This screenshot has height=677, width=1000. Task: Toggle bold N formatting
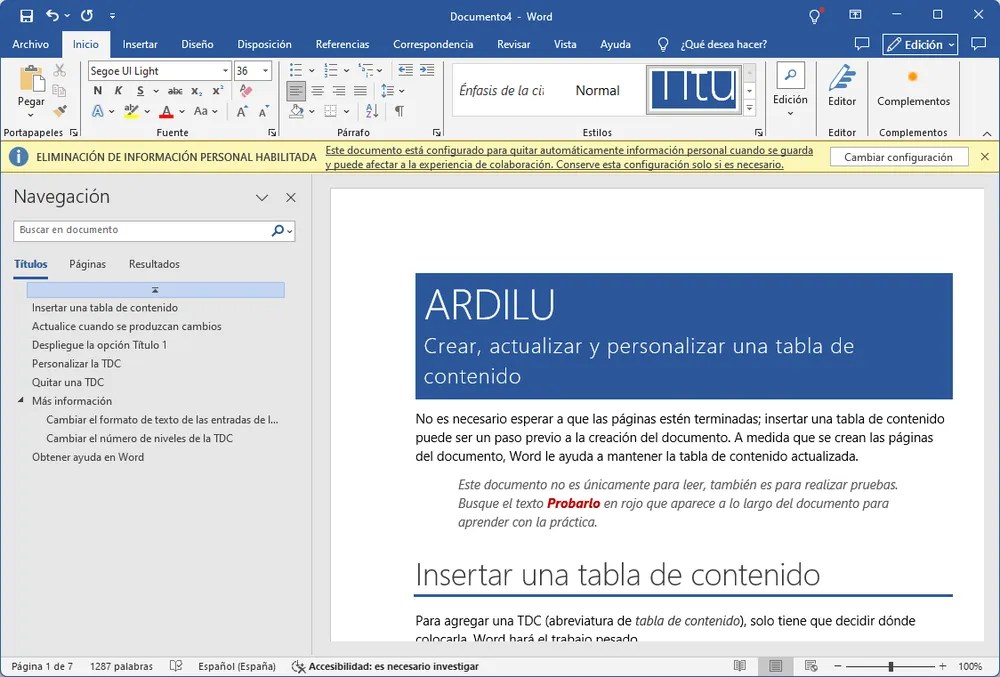pyautogui.click(x=98, y=91)
